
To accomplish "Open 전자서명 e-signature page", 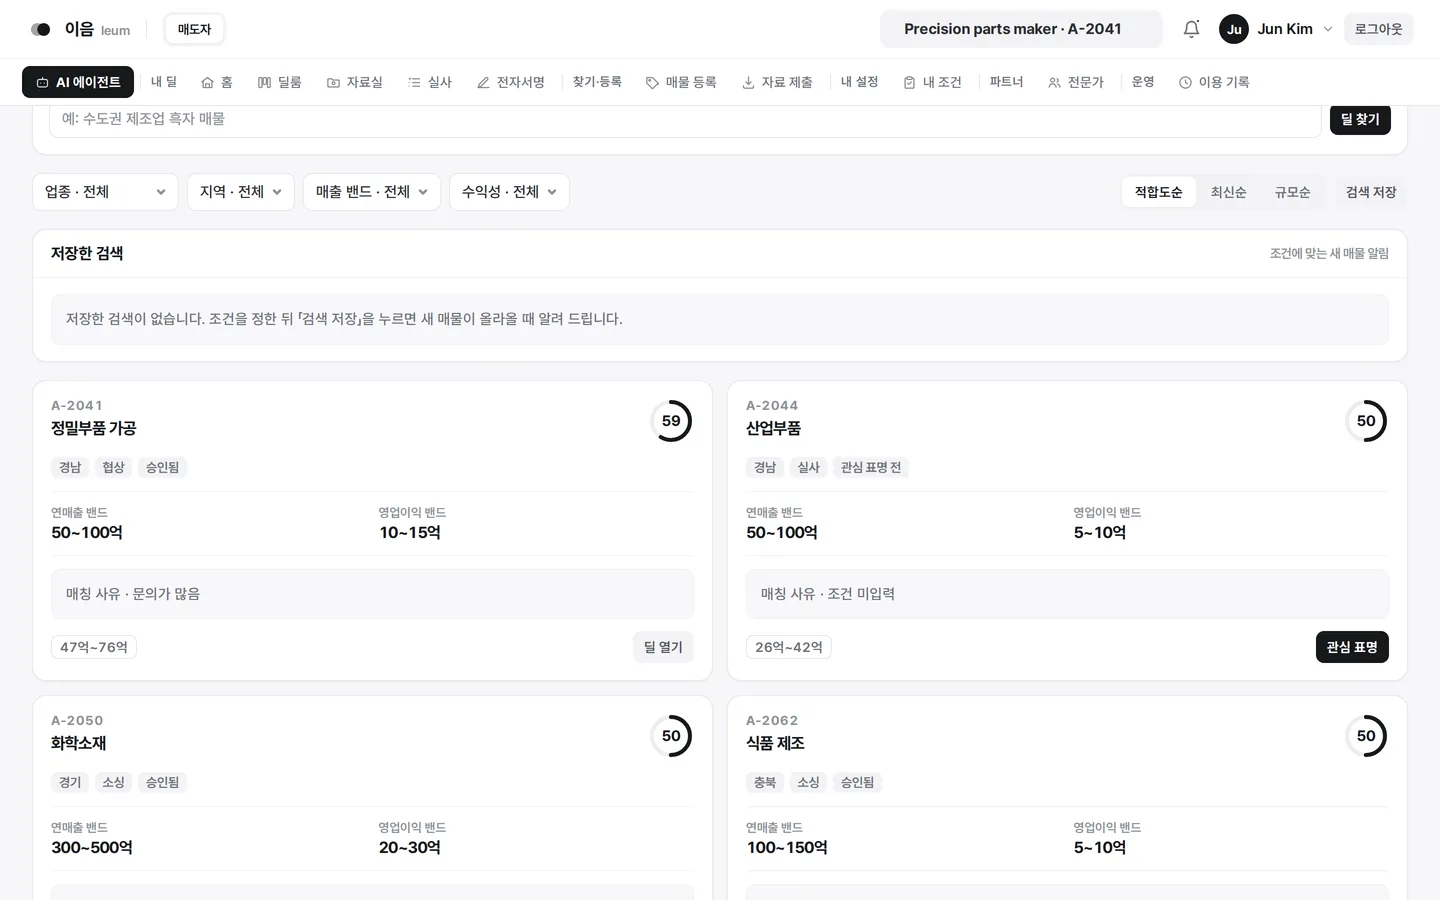I will [x=511, y=82].
